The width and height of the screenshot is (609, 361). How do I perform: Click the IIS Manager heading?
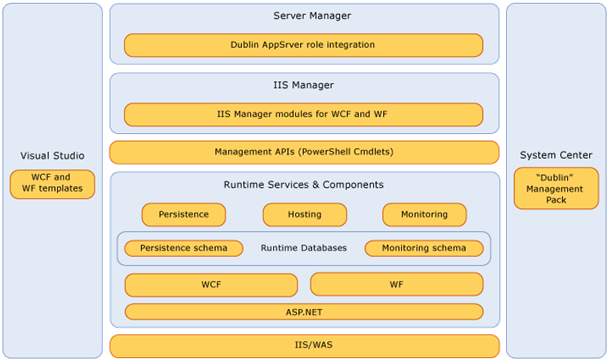pos(303,85)
